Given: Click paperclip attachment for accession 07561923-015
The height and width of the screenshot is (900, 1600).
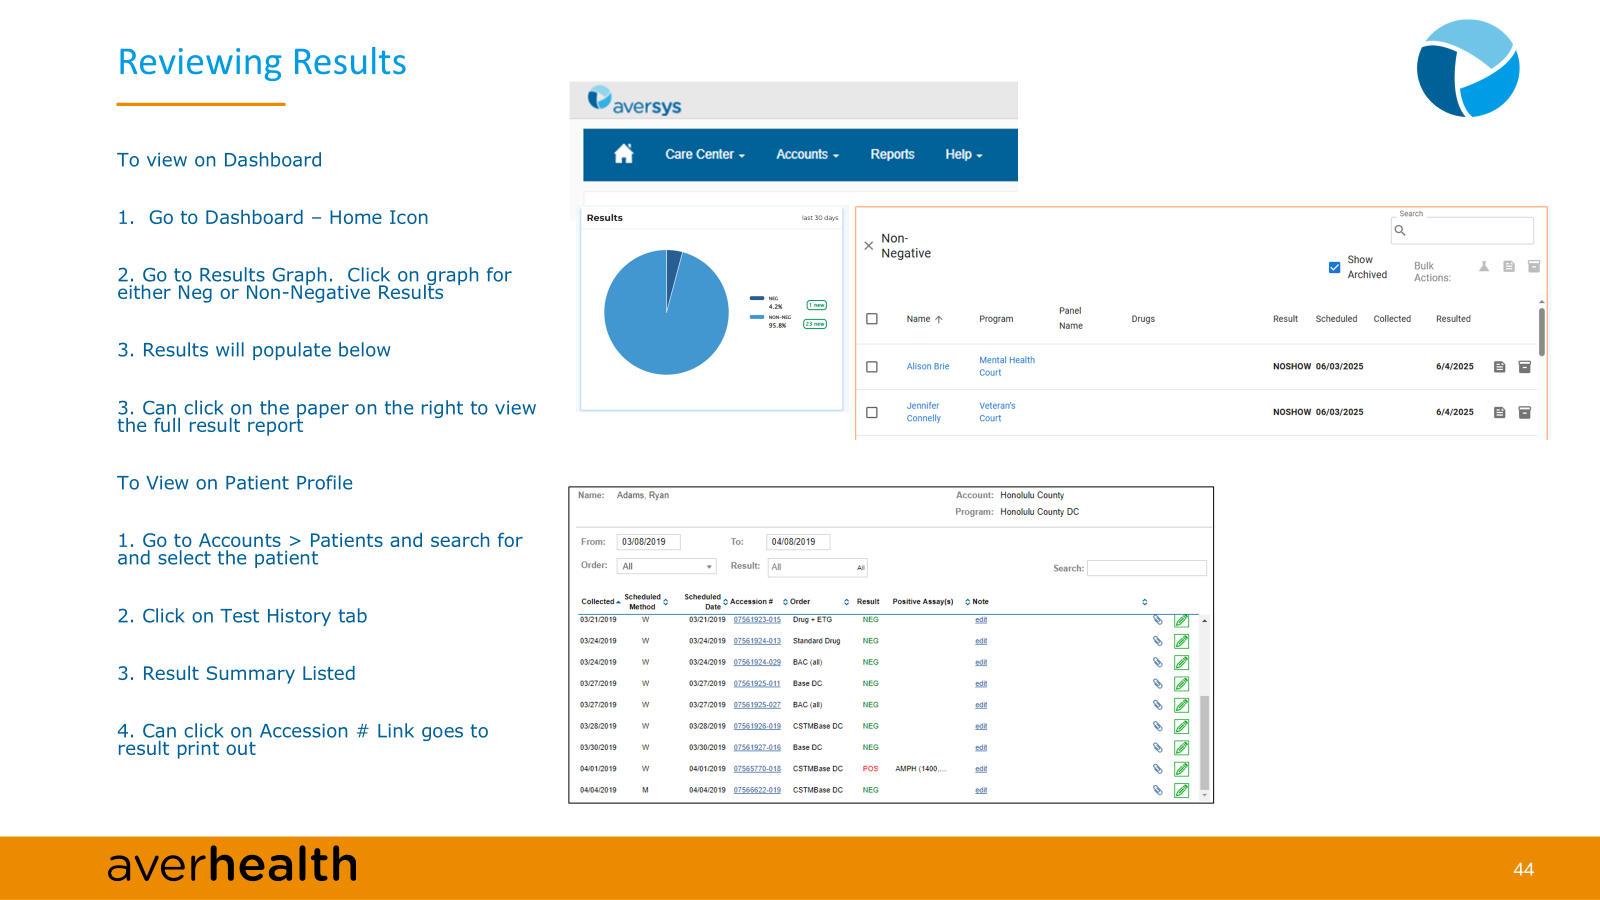Looking at the screenshot, I should pyautogui.click(x=1158, y=620).
